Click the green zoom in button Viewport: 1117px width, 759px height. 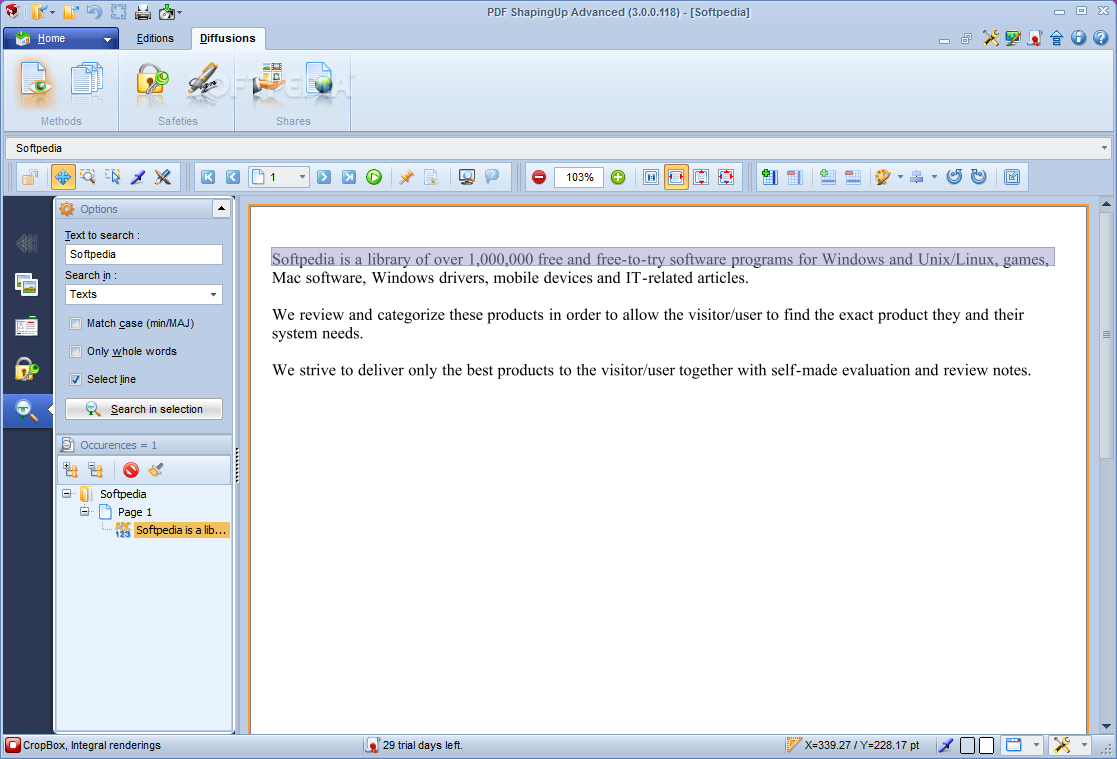pos(618,177)
